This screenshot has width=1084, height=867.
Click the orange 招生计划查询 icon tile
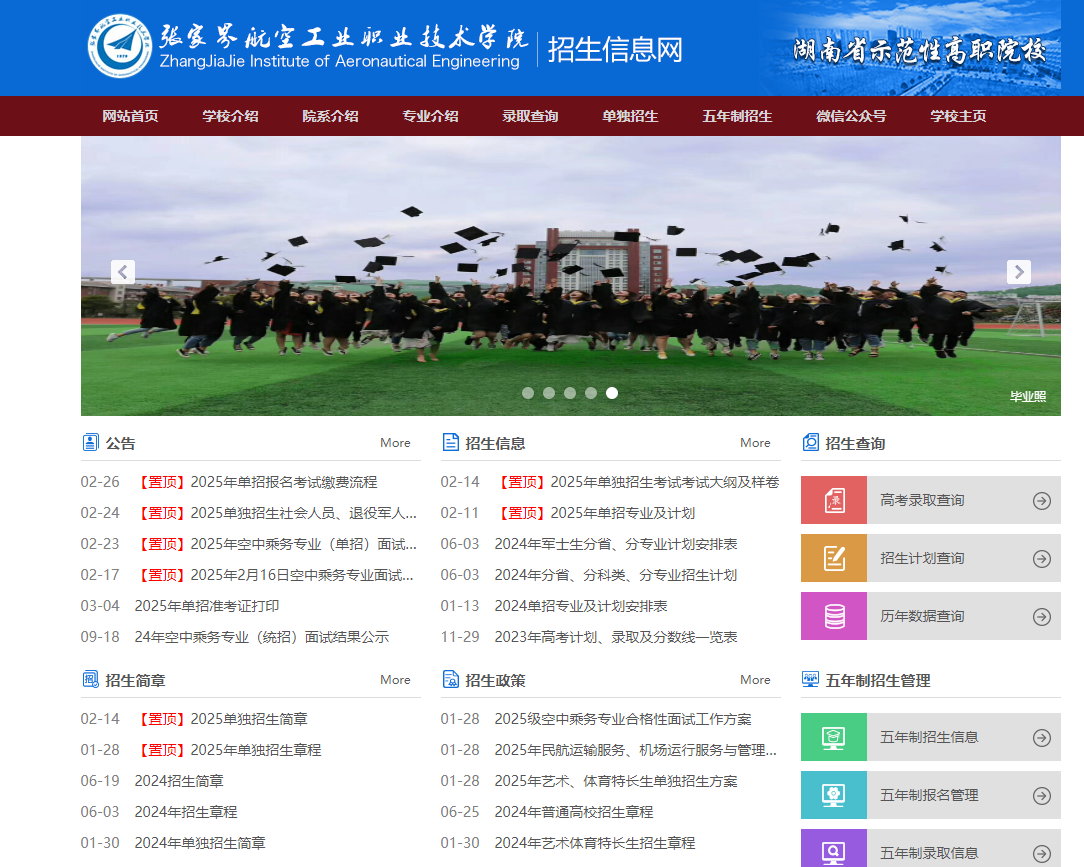[x=834, y=558]
